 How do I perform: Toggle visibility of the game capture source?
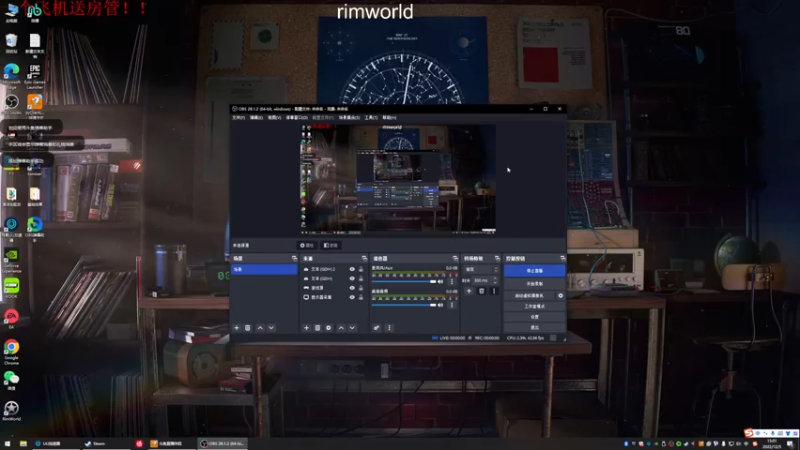click(x=352, y=288)
